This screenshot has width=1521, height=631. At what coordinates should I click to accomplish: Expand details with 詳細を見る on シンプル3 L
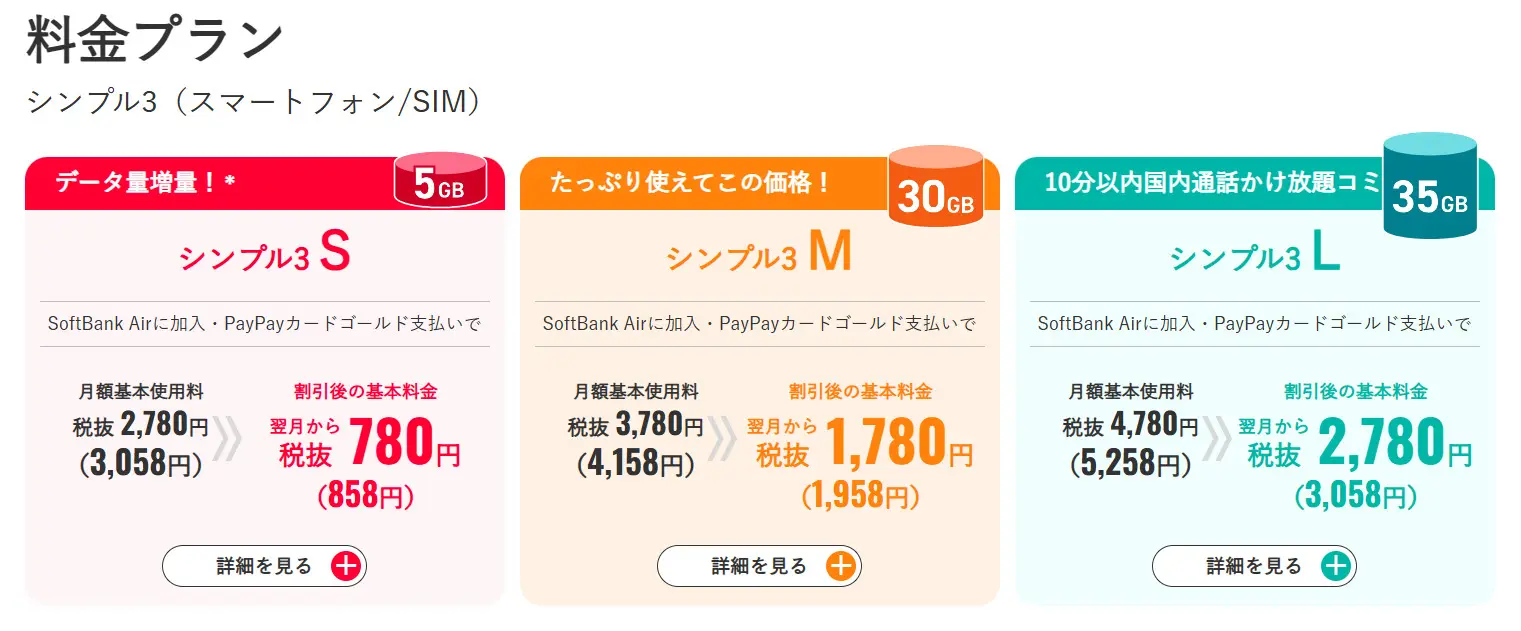[x=1254, y=566]
